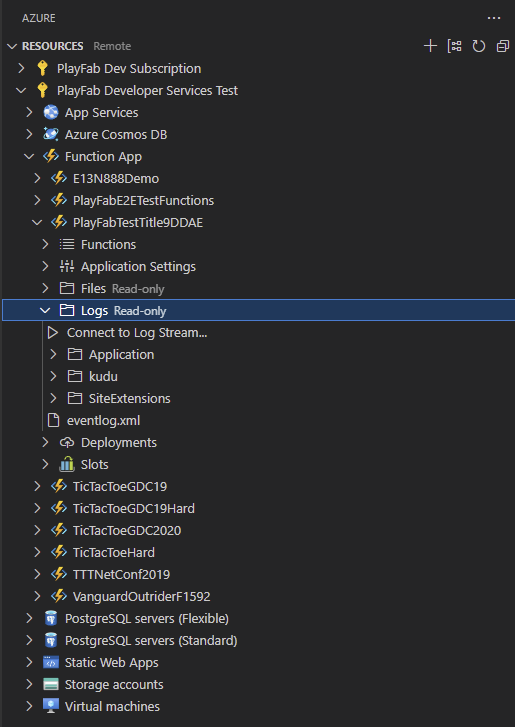515x727 pixels.
Task: Click the lightning icon beside E13N888Demo
Action: click(59, 179)
